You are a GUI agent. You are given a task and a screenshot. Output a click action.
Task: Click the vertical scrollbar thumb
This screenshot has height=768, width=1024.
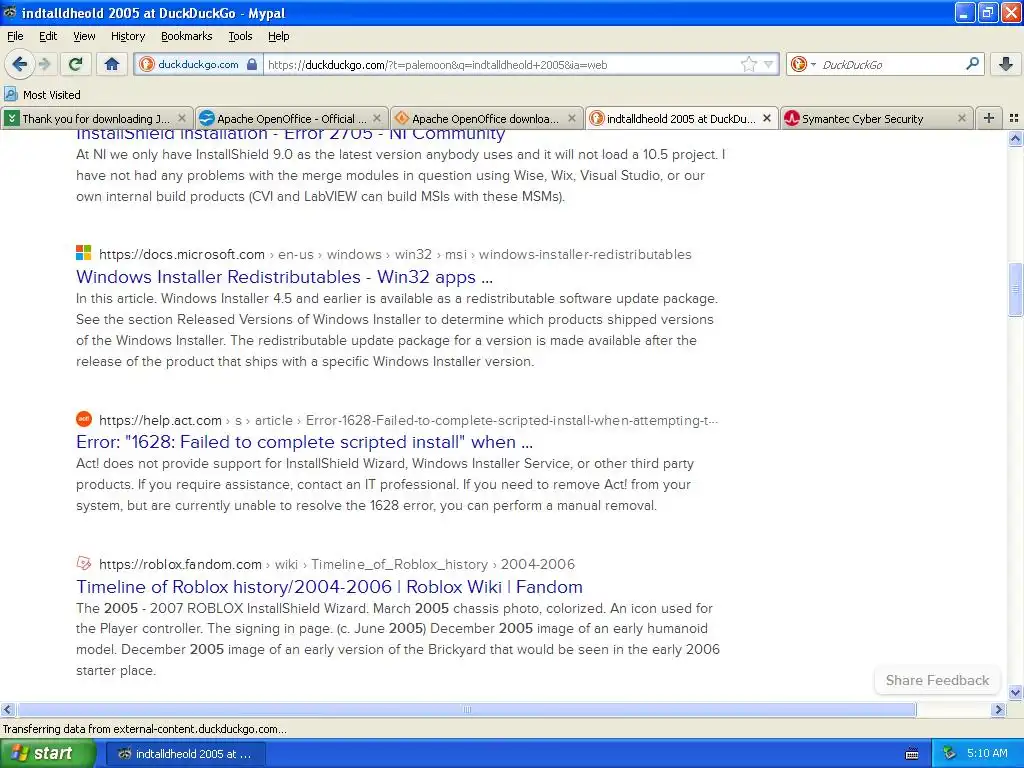(x=1015, y=288)
